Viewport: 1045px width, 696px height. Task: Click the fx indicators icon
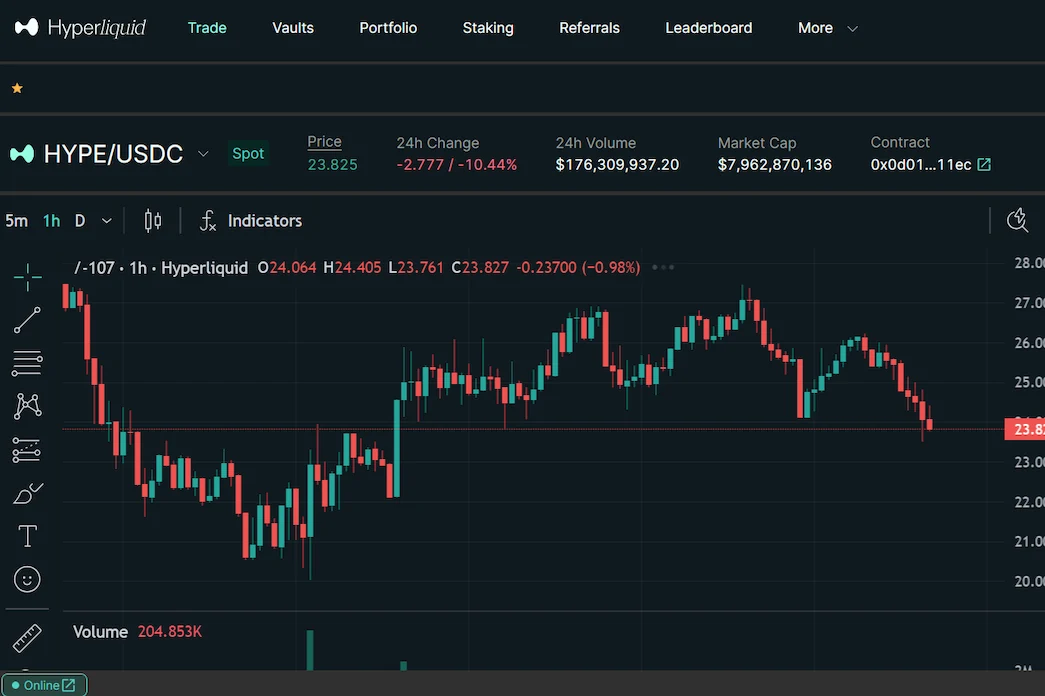(x=208, y=221)
